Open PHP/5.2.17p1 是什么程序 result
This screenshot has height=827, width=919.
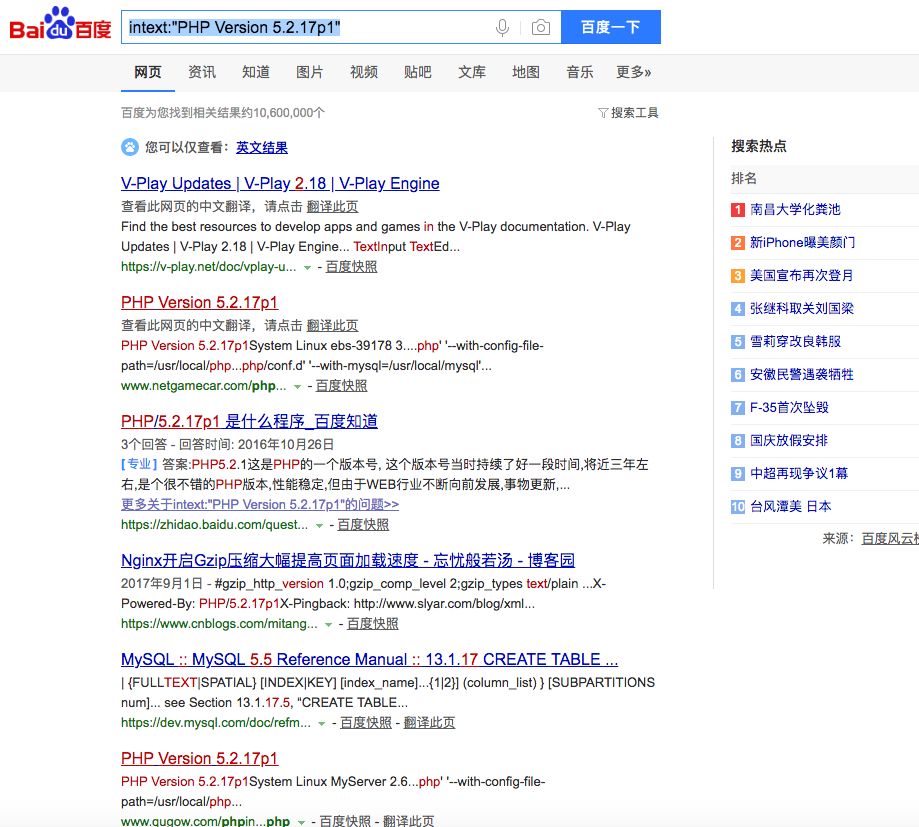[x=249, y=421]
